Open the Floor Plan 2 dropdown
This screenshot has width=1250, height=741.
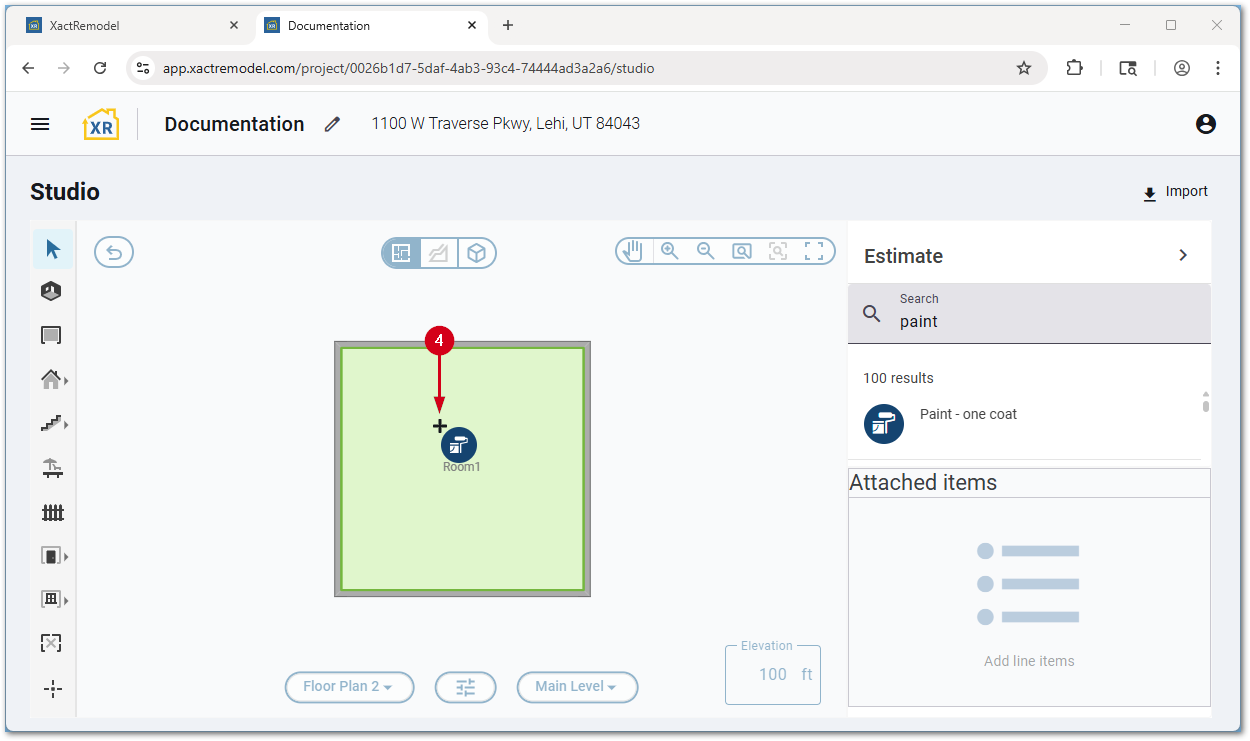tap(349, 687)
